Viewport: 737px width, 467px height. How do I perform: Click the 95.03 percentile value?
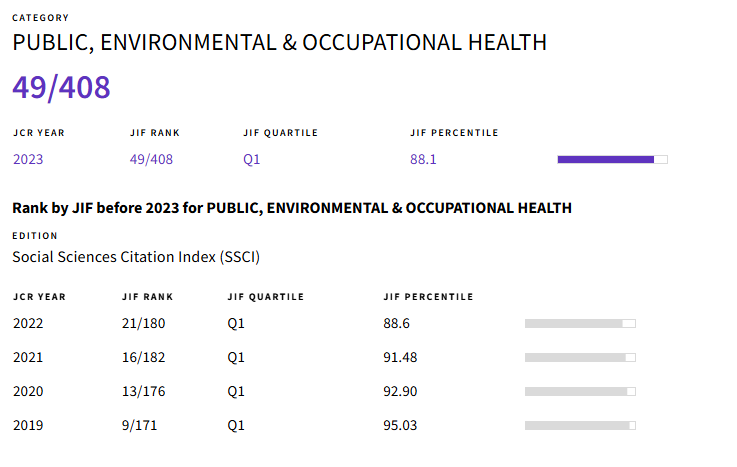pos(400,425)
